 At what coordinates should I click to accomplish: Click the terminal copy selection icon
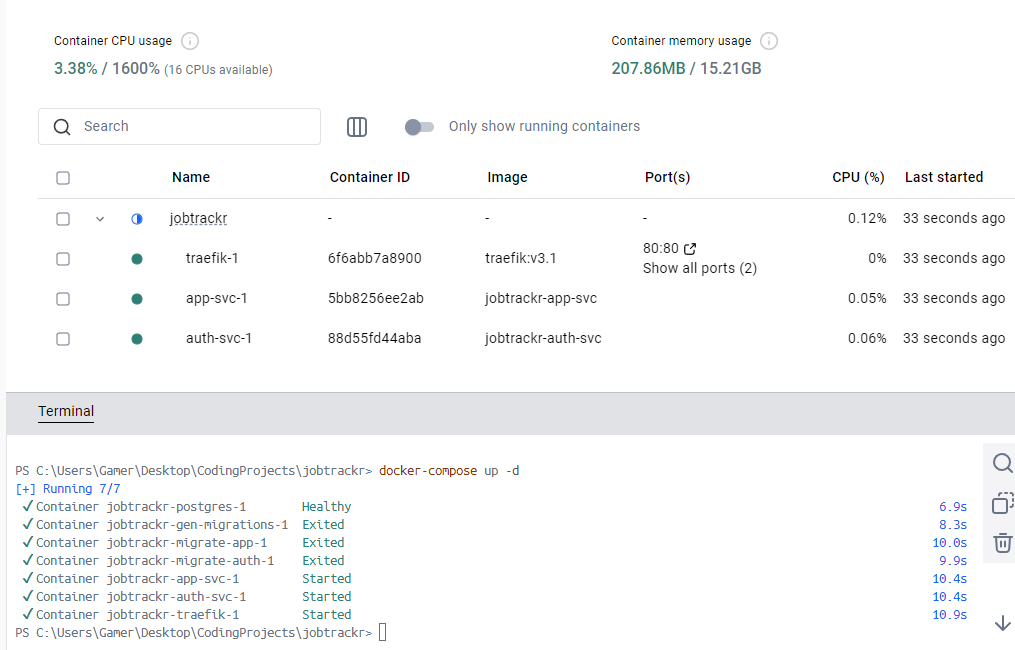tap(1002, 503)
